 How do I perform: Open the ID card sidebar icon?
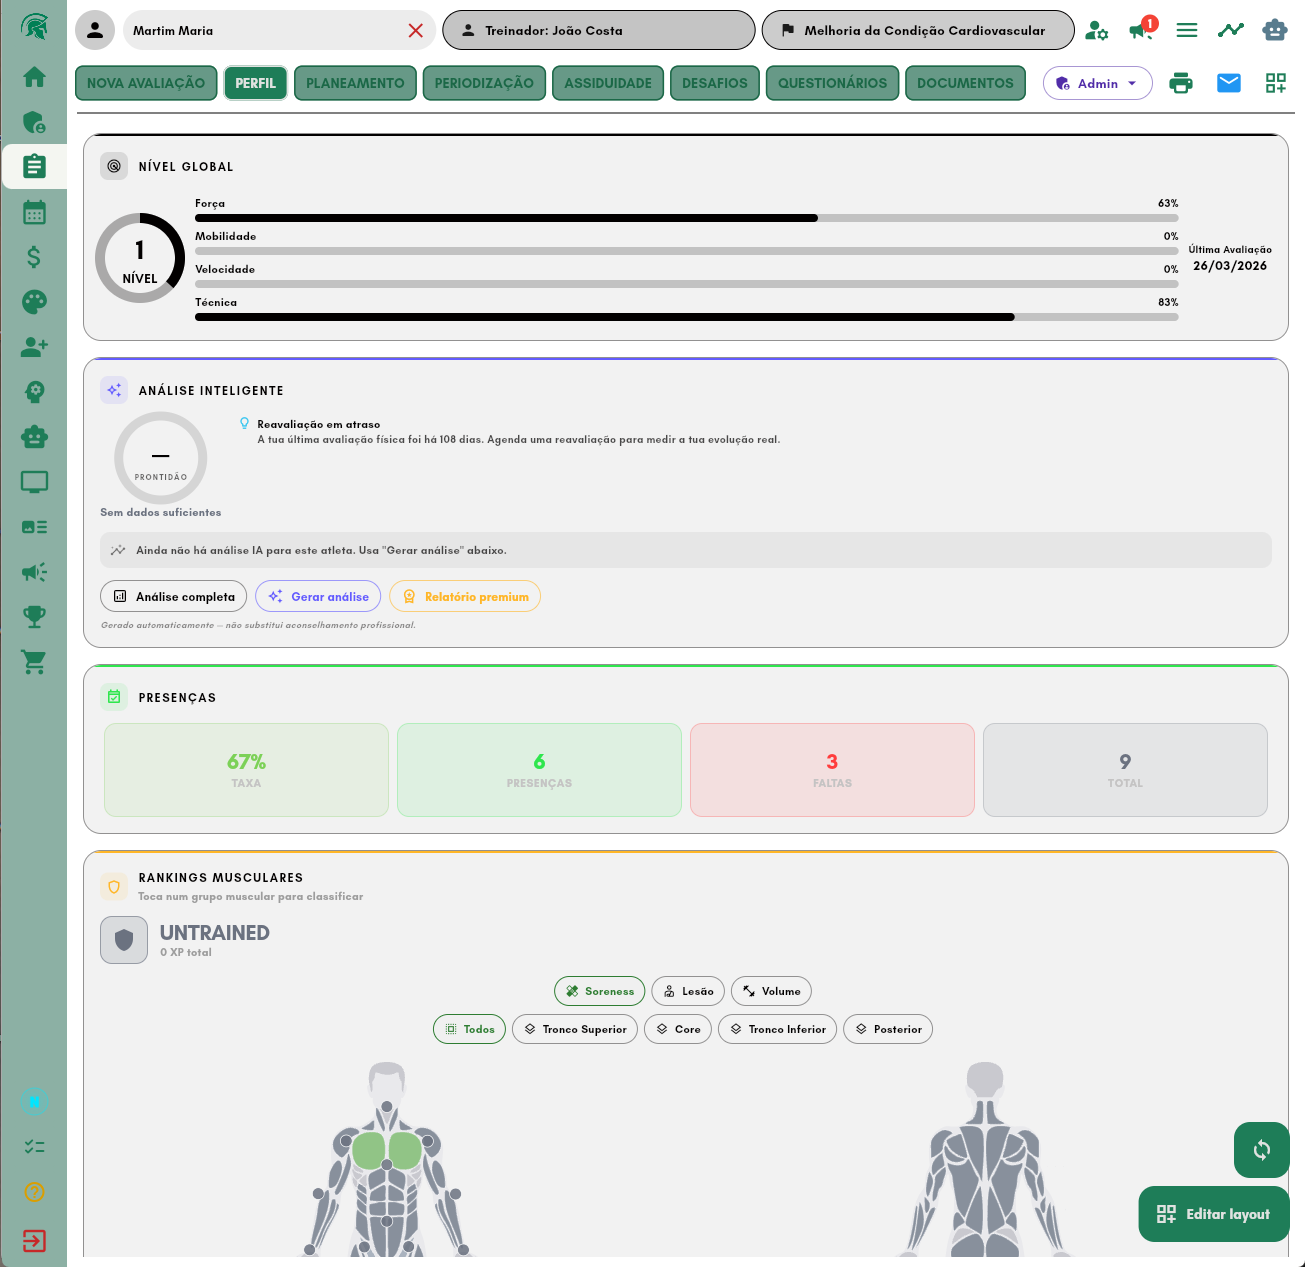click(34, 527)
